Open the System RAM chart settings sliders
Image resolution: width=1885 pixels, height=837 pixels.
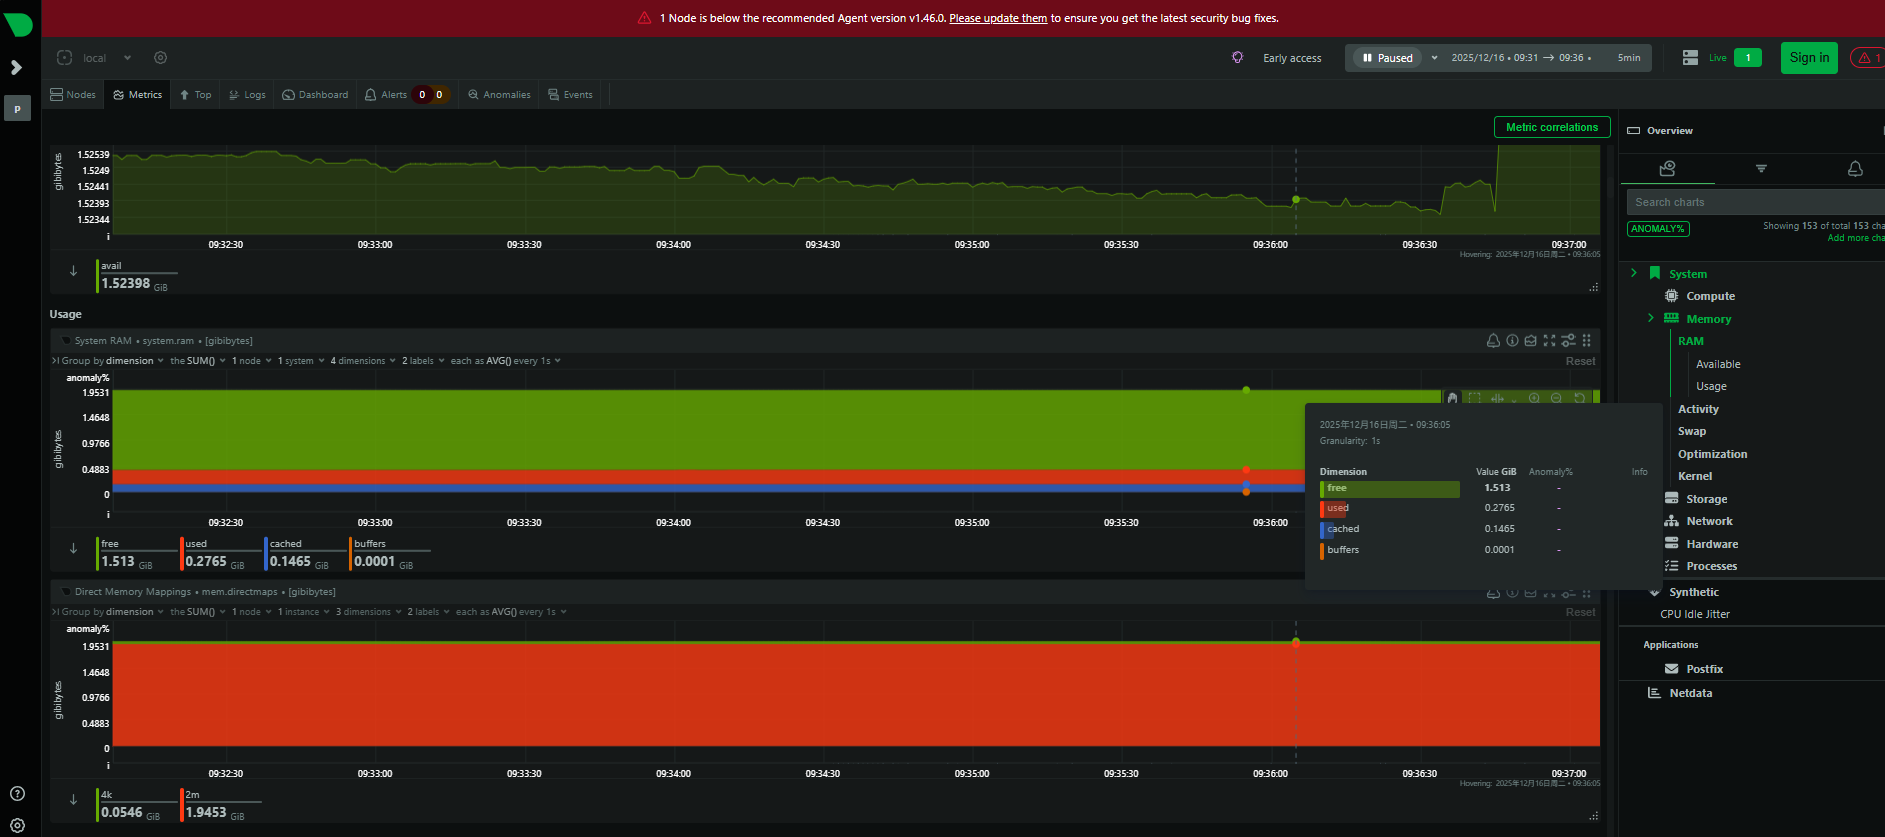[1568, 341]
